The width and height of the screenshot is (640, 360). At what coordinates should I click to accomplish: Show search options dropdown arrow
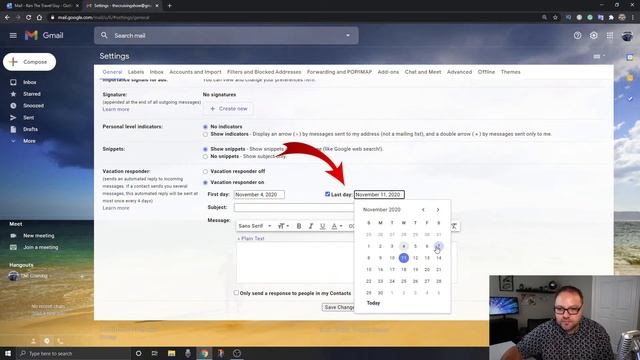(x=348, y=36)
